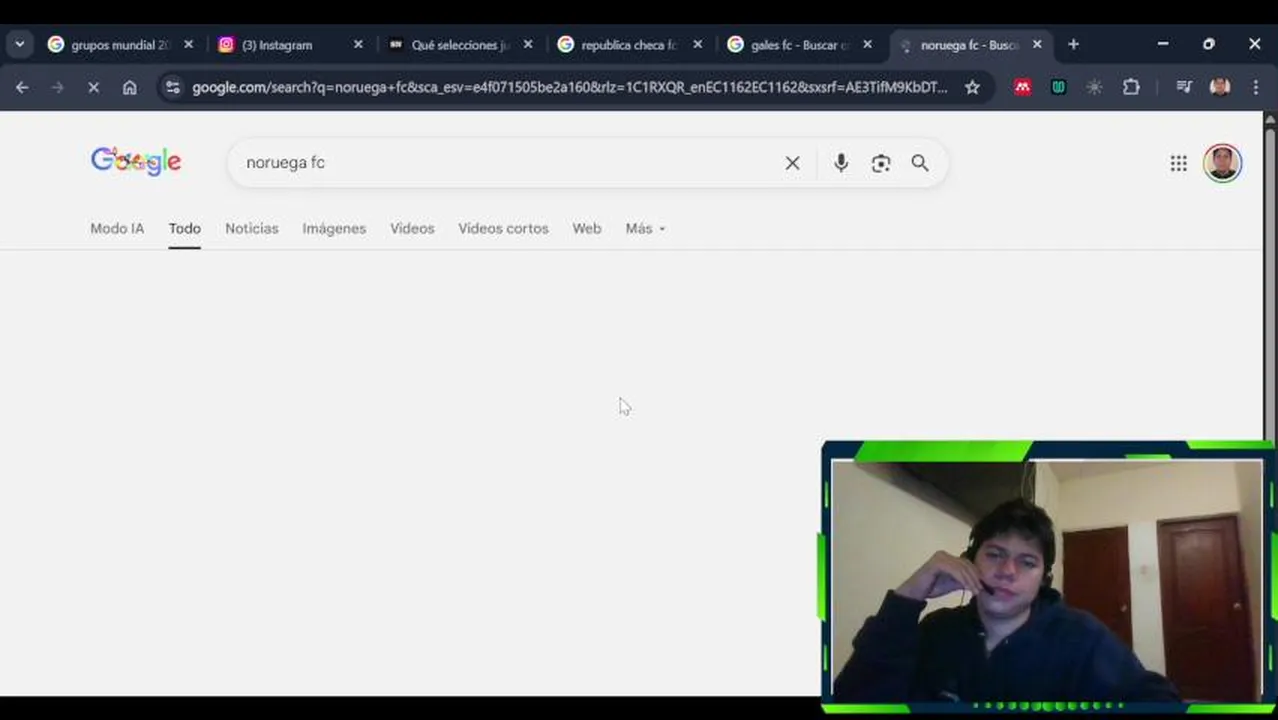Click the gear-shaped extension icon
The height and width of the screenshot is (720, 1278).
(x=1094, y=88)
